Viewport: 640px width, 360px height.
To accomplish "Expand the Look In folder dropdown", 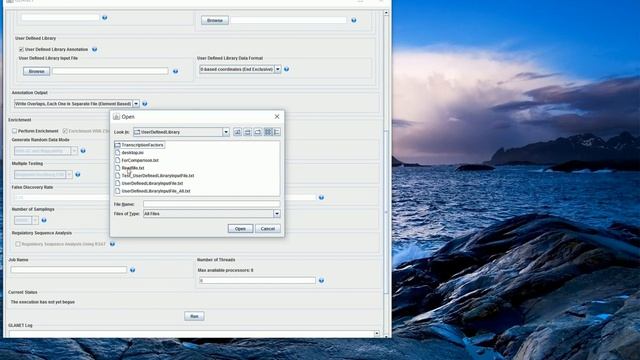I will click(226, 132).
